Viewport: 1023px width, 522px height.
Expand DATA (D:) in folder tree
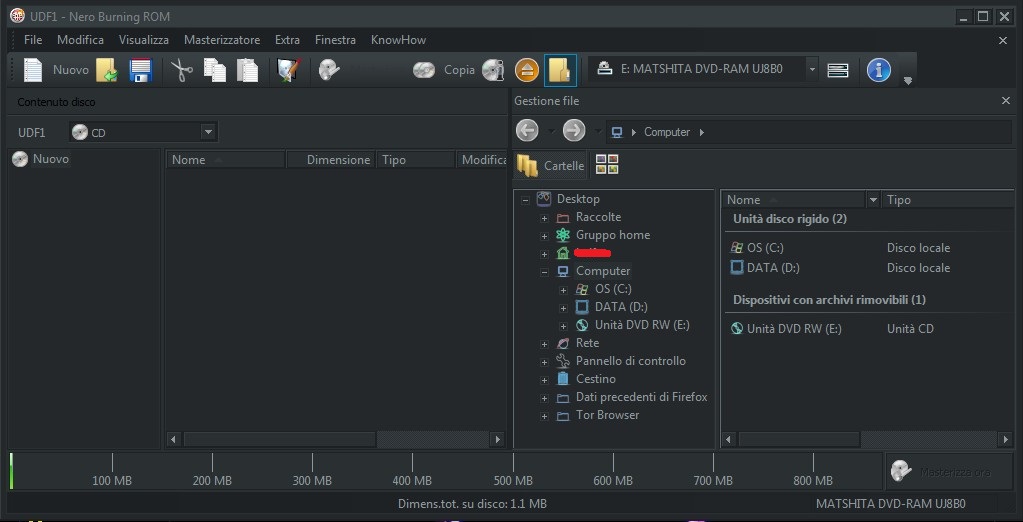pyautogui.click(x=563, y=307)
